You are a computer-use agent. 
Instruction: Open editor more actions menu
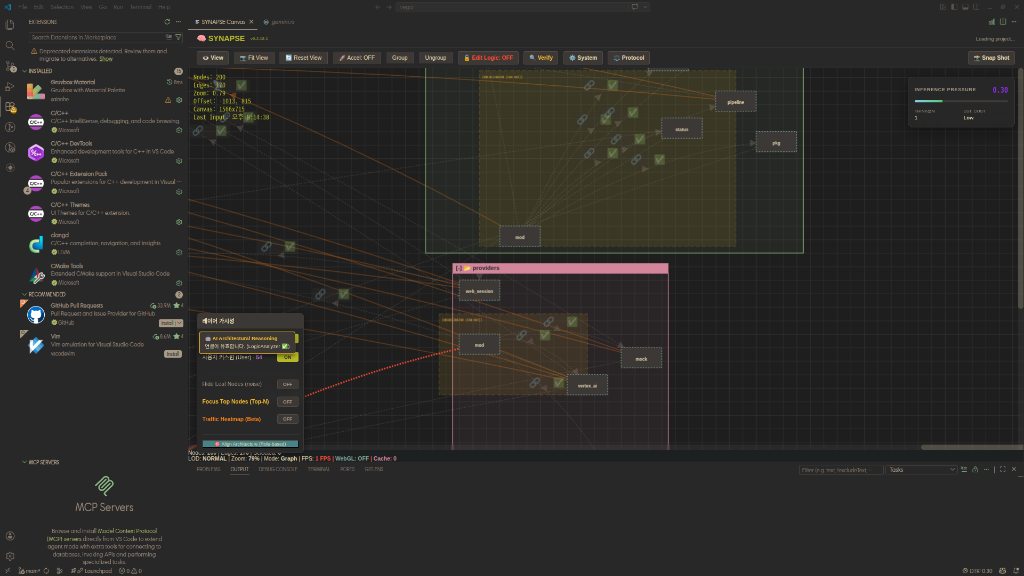[1014, 22]
